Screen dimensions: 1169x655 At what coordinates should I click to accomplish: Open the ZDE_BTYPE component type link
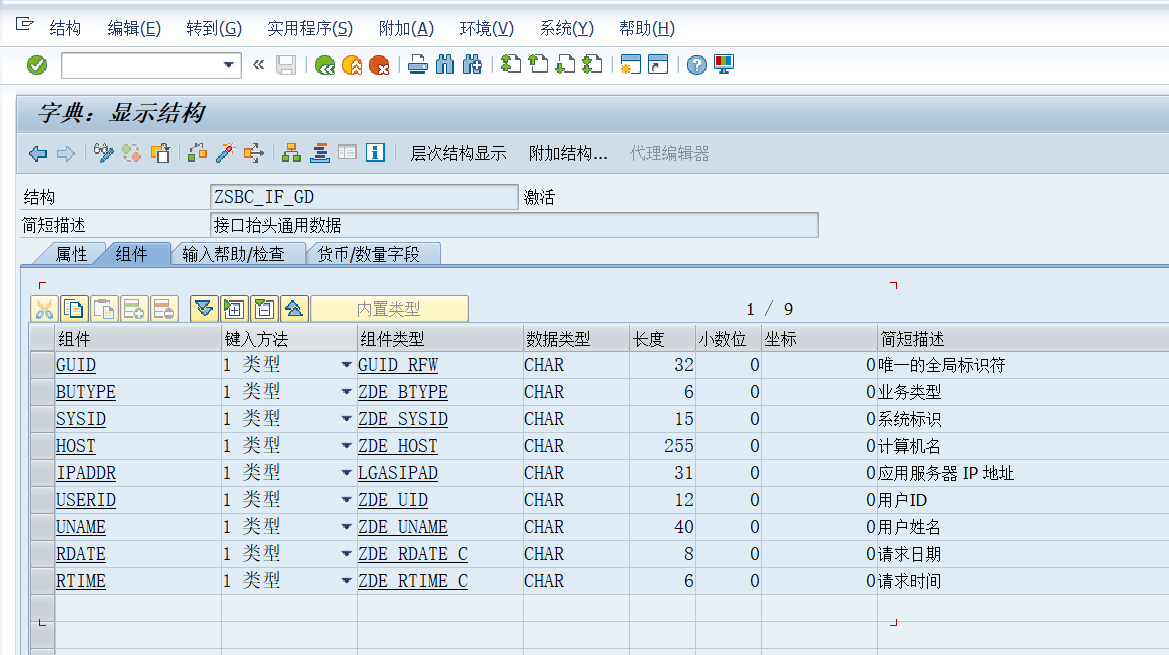pyautogui.click(x=403, y=392)
